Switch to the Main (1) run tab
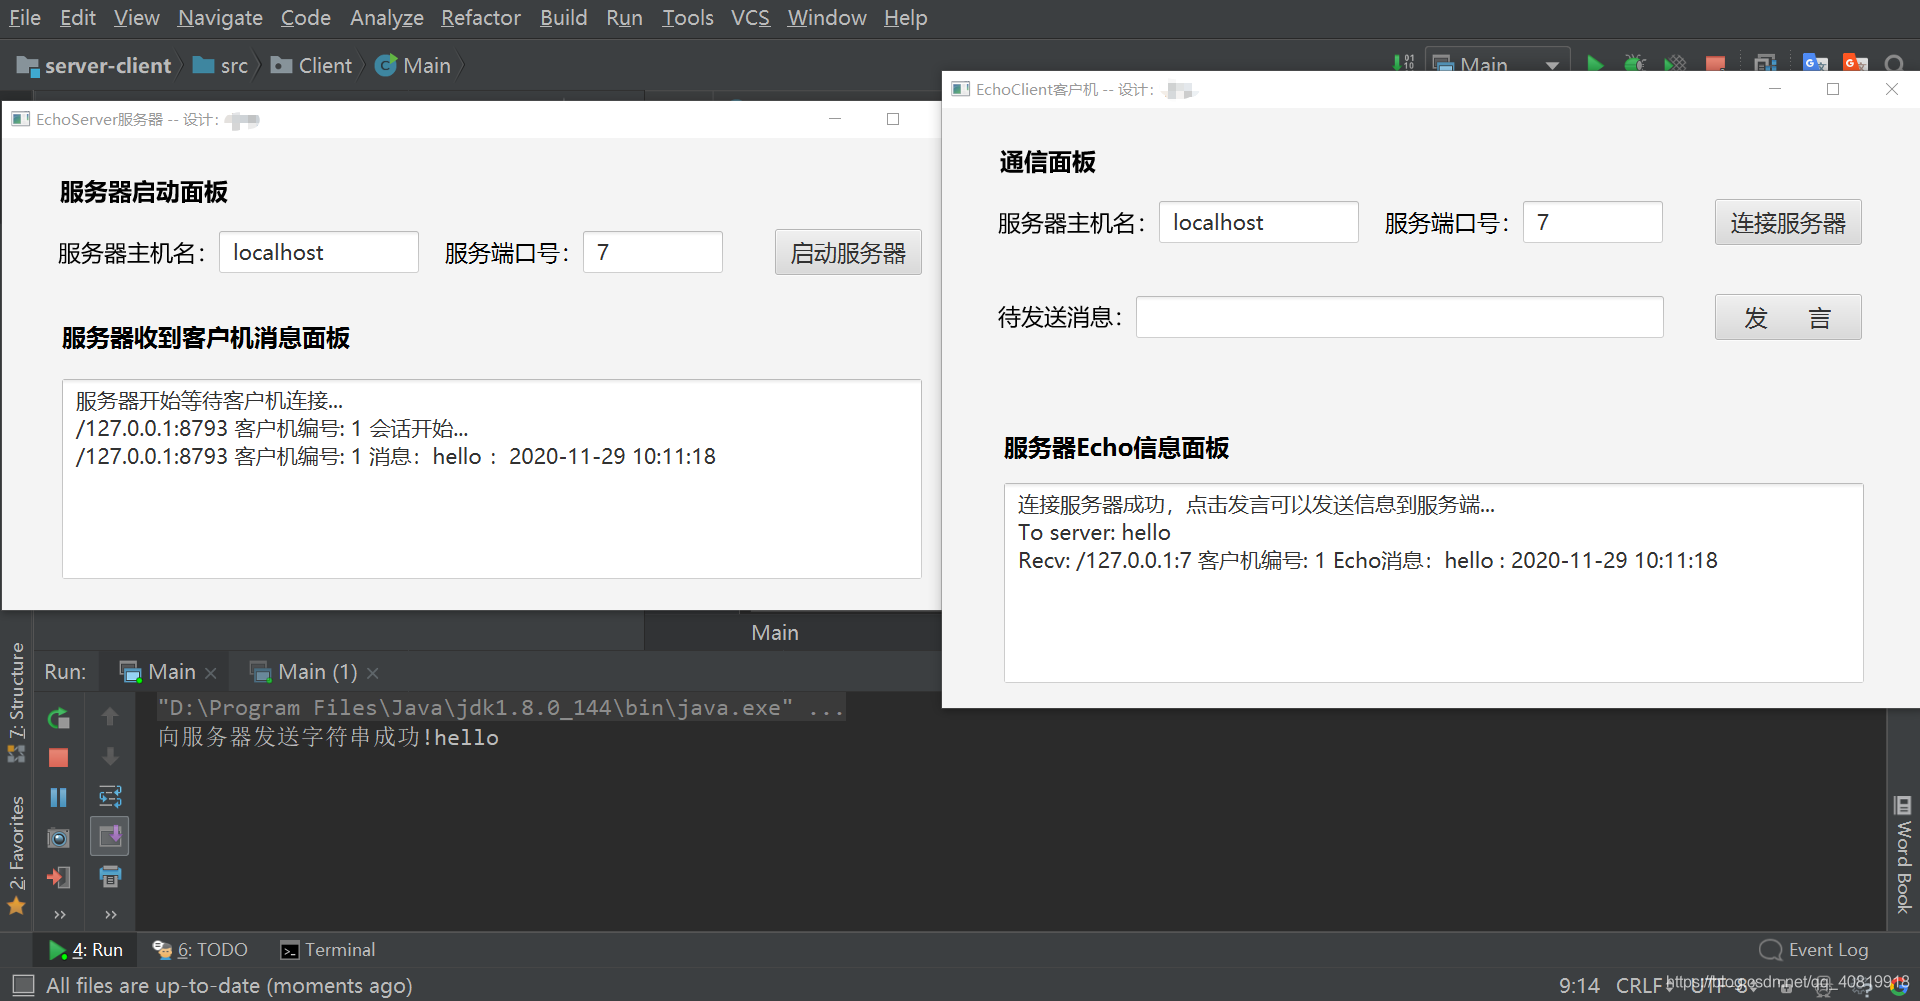The height and width of the screenshot is (1001, 1920). pyautogui.click(x=316, y=672)
